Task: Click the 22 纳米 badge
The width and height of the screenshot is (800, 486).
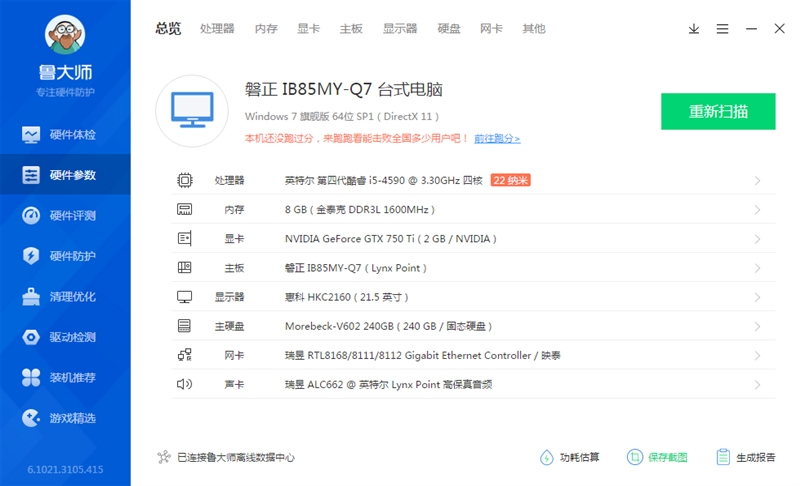Action: (x=511, y=180)
